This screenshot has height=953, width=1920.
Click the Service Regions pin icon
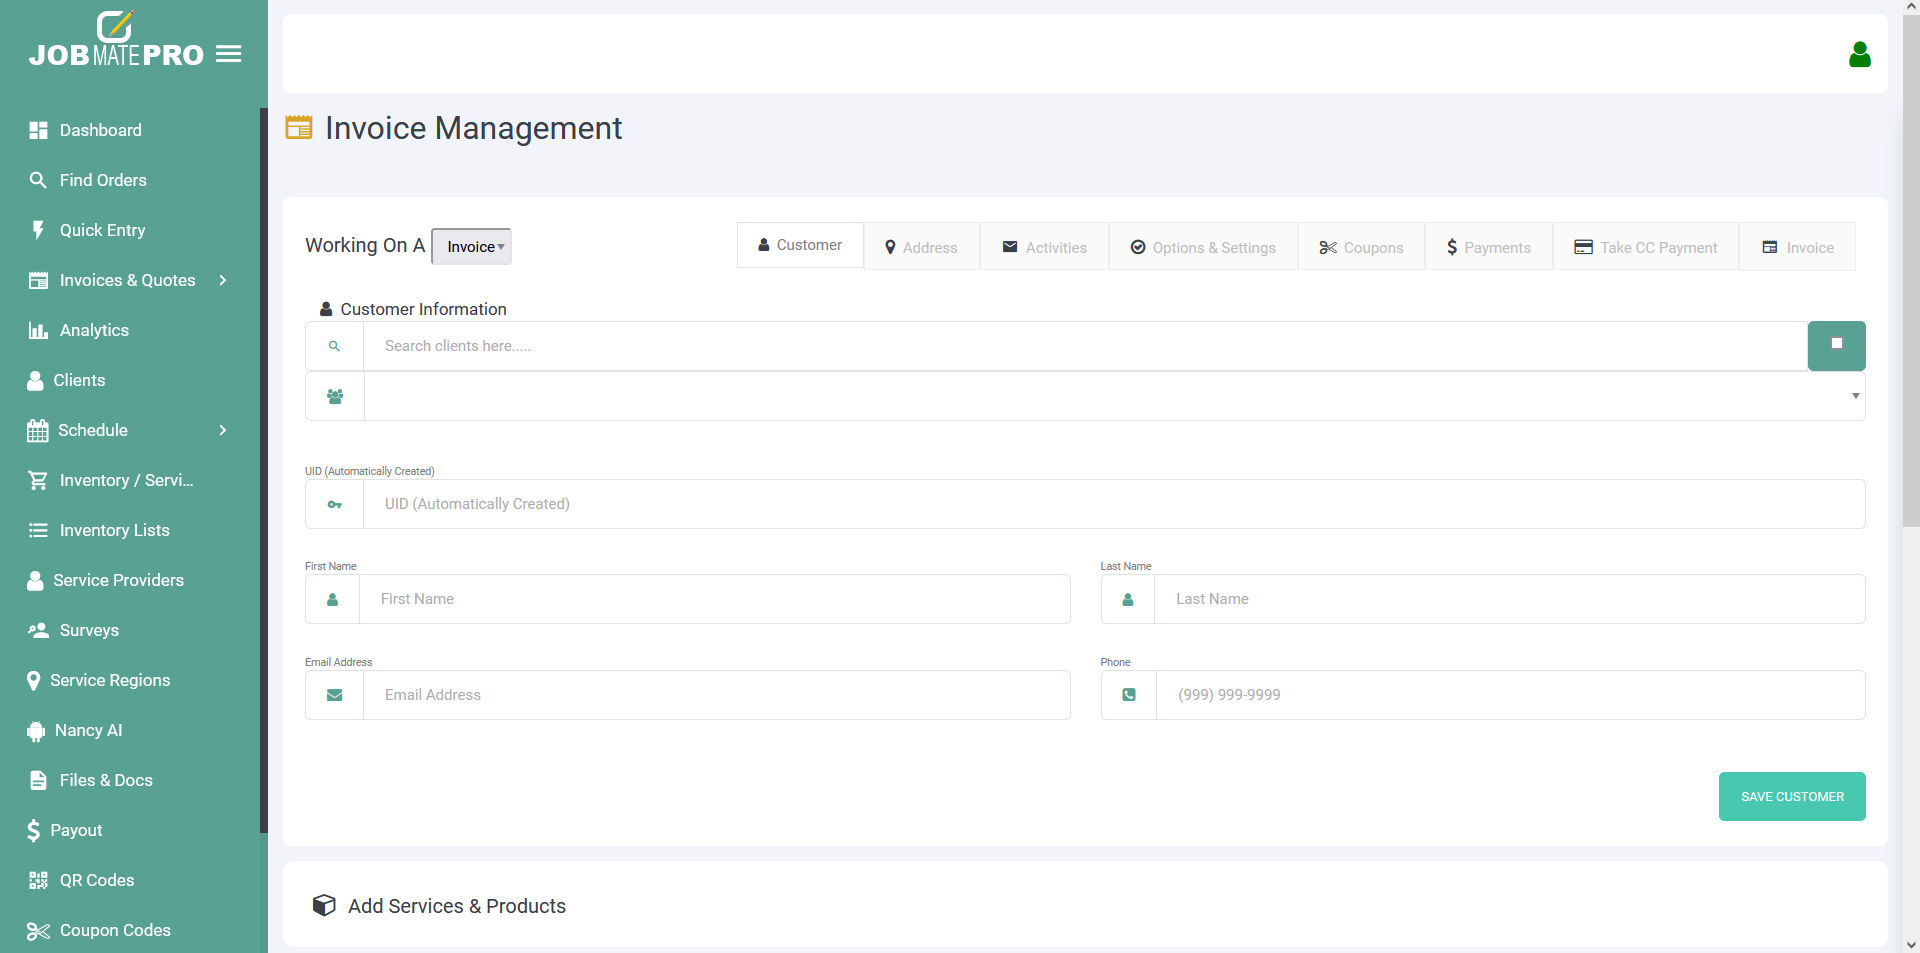(34, 681)
